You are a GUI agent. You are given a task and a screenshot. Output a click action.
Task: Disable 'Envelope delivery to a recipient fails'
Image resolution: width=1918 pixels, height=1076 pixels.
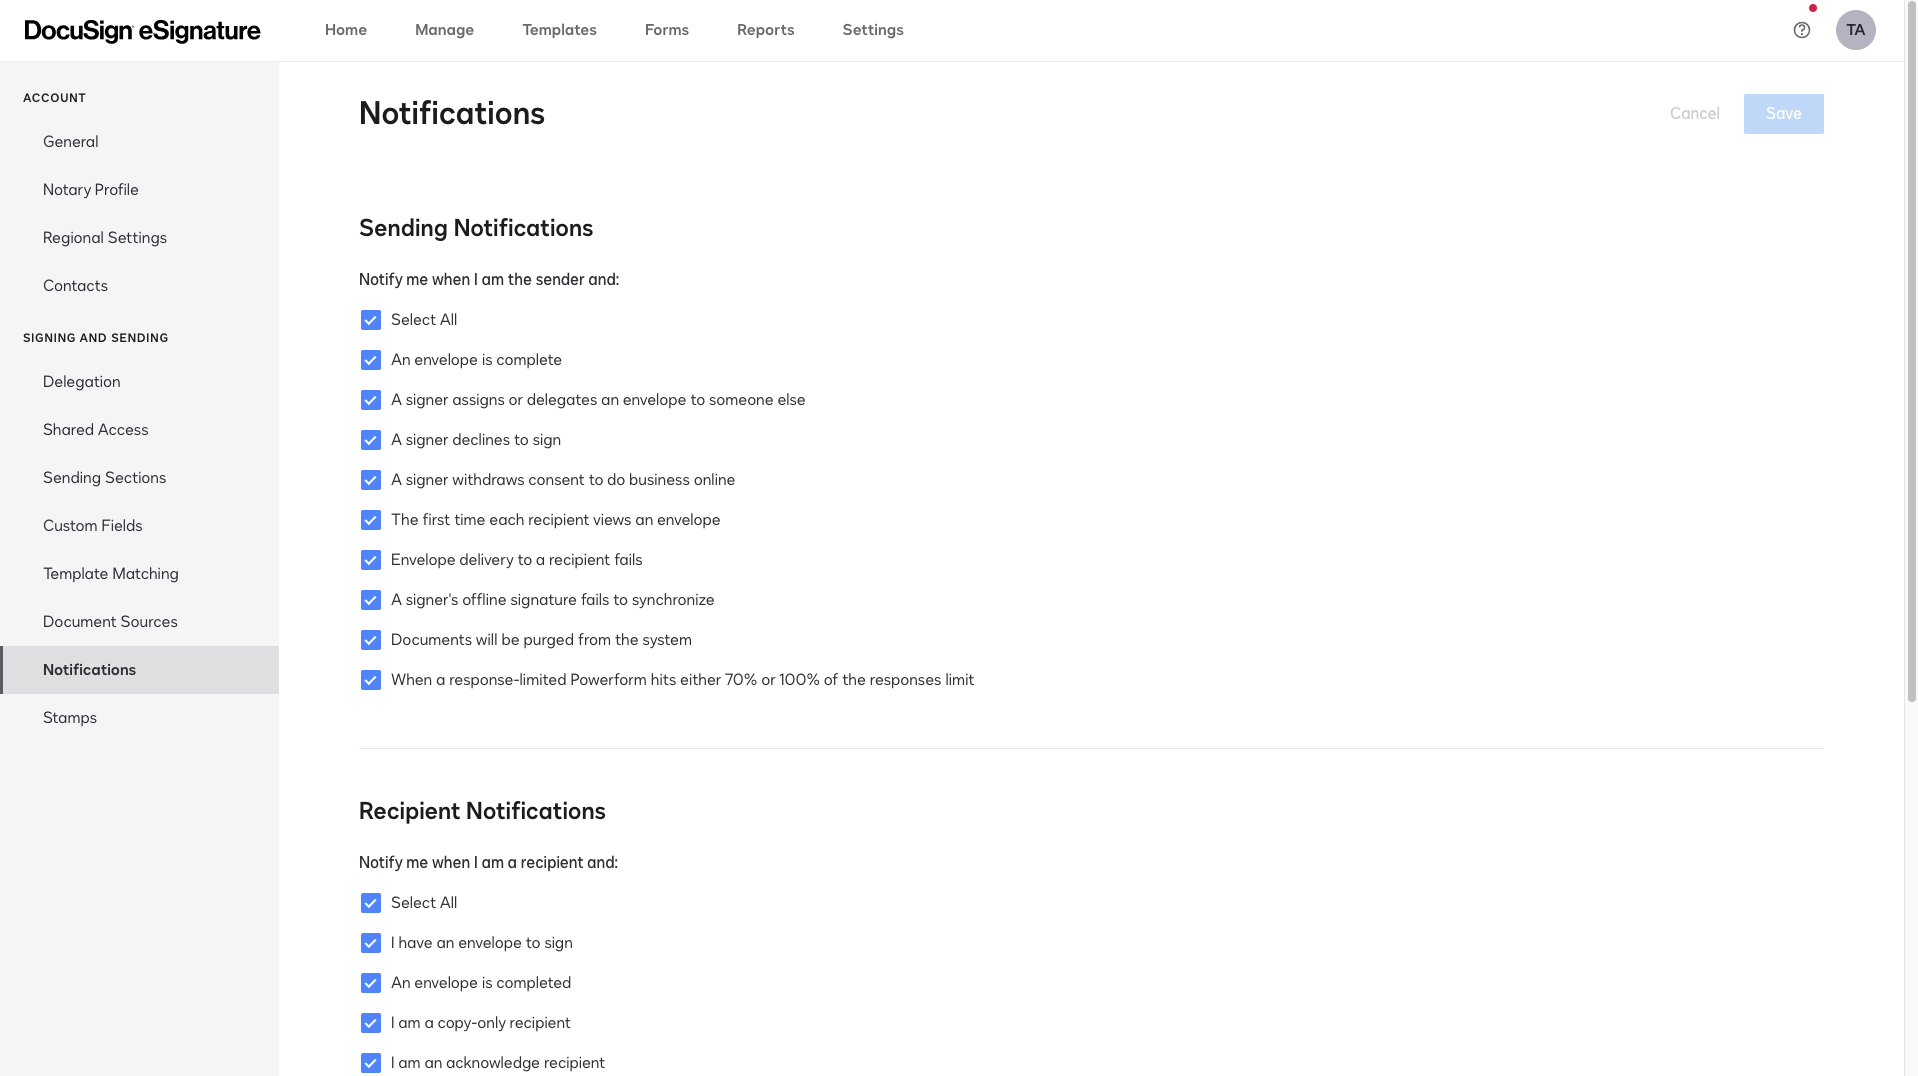pos(371,560)
